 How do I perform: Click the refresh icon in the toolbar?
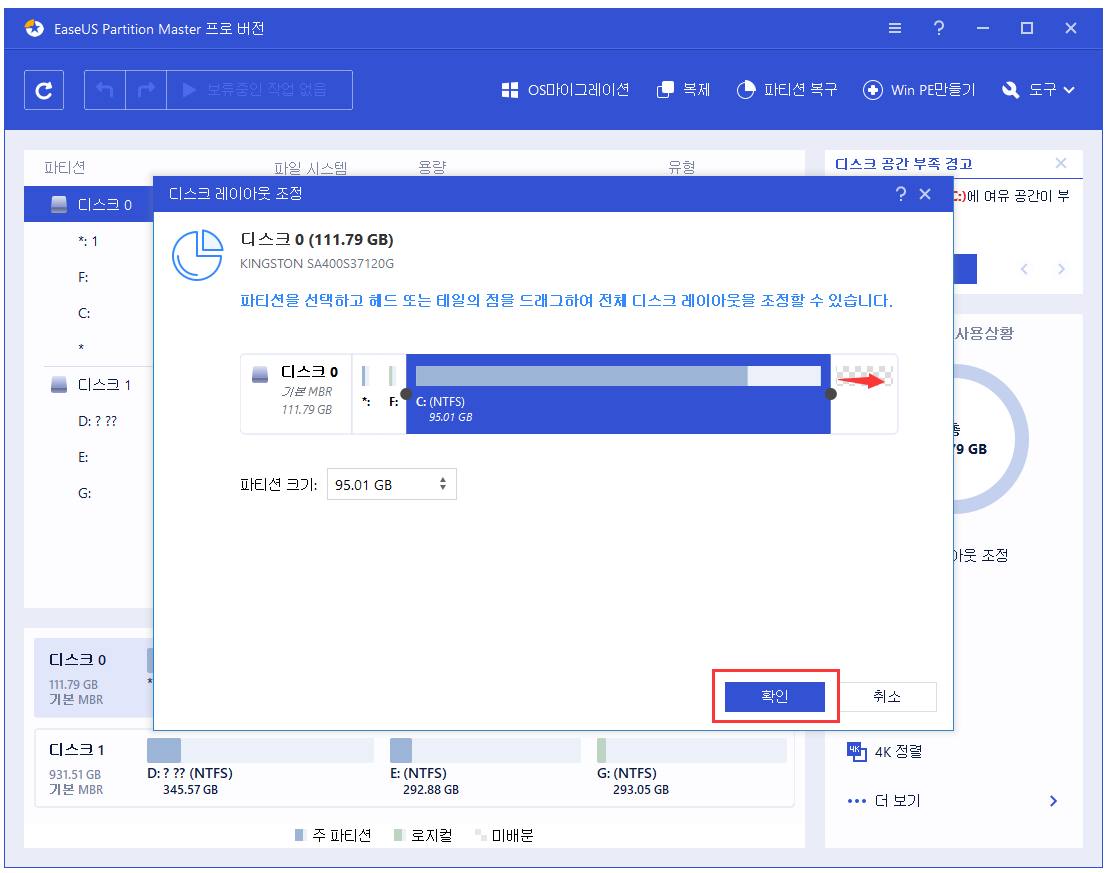pos(42,89)
